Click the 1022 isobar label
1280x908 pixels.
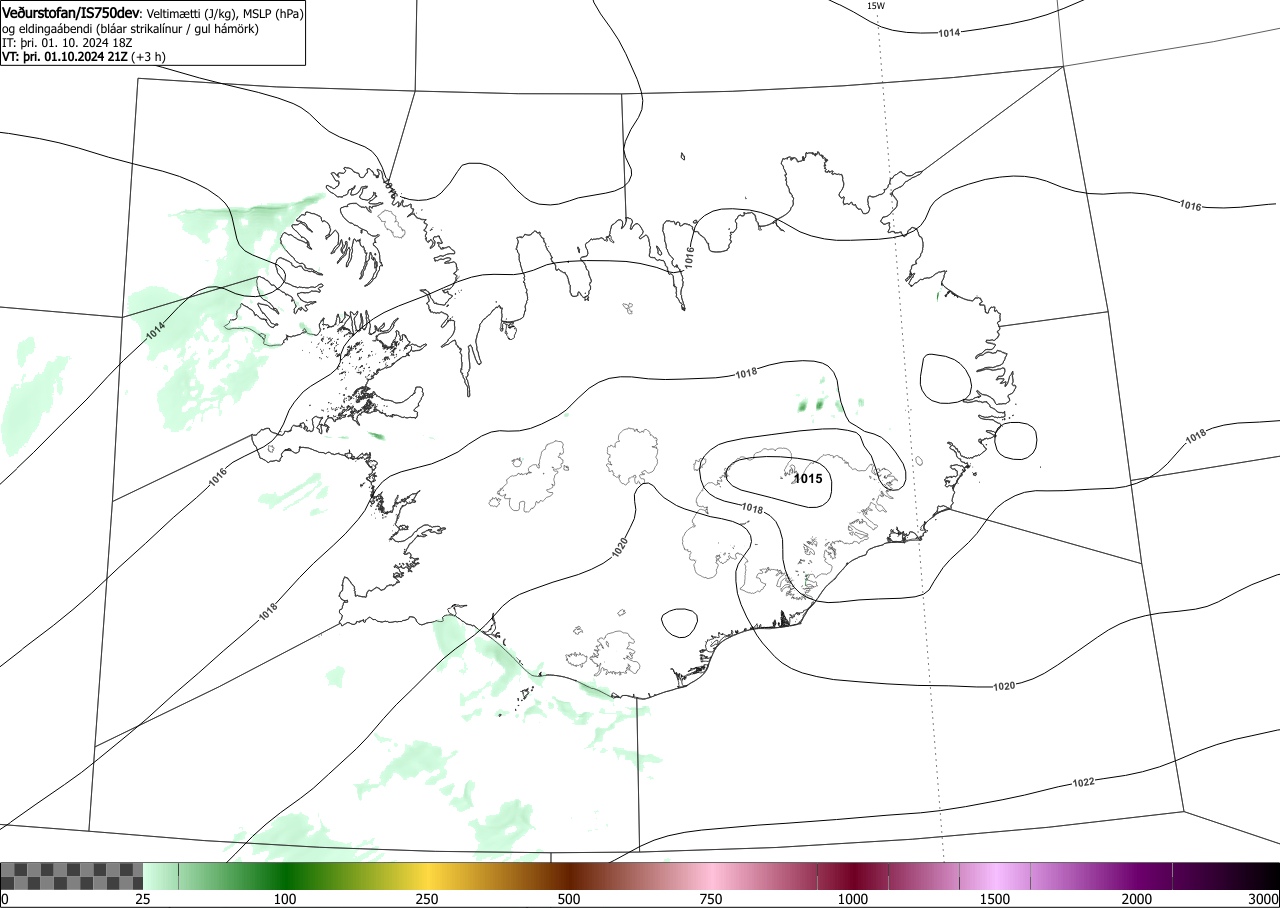pos(1083,782)
